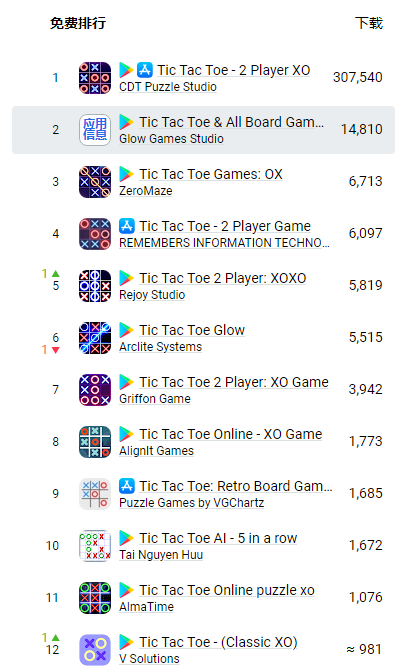Open the Rejoy Studio XOXO app icon

tap(95, 286)
